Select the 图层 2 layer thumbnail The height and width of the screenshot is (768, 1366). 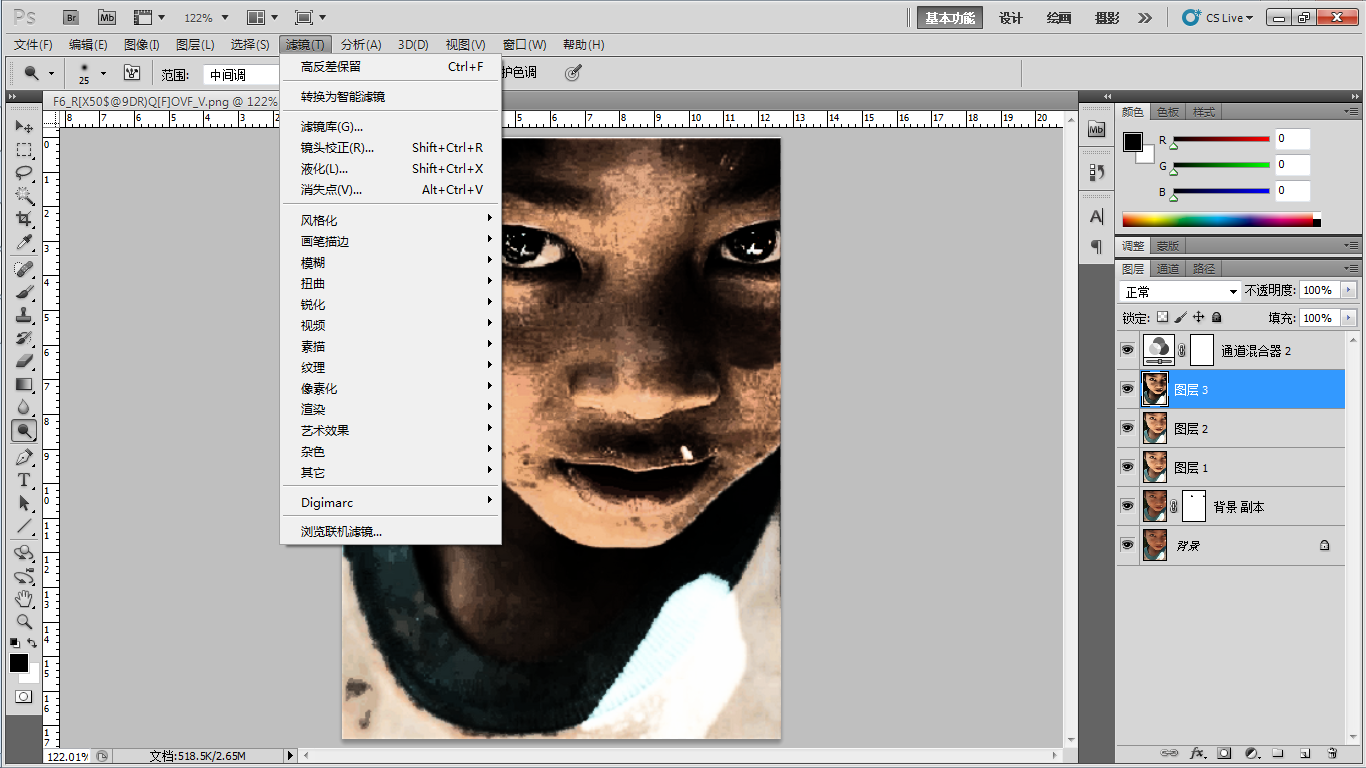click(x=1155, y=429)
